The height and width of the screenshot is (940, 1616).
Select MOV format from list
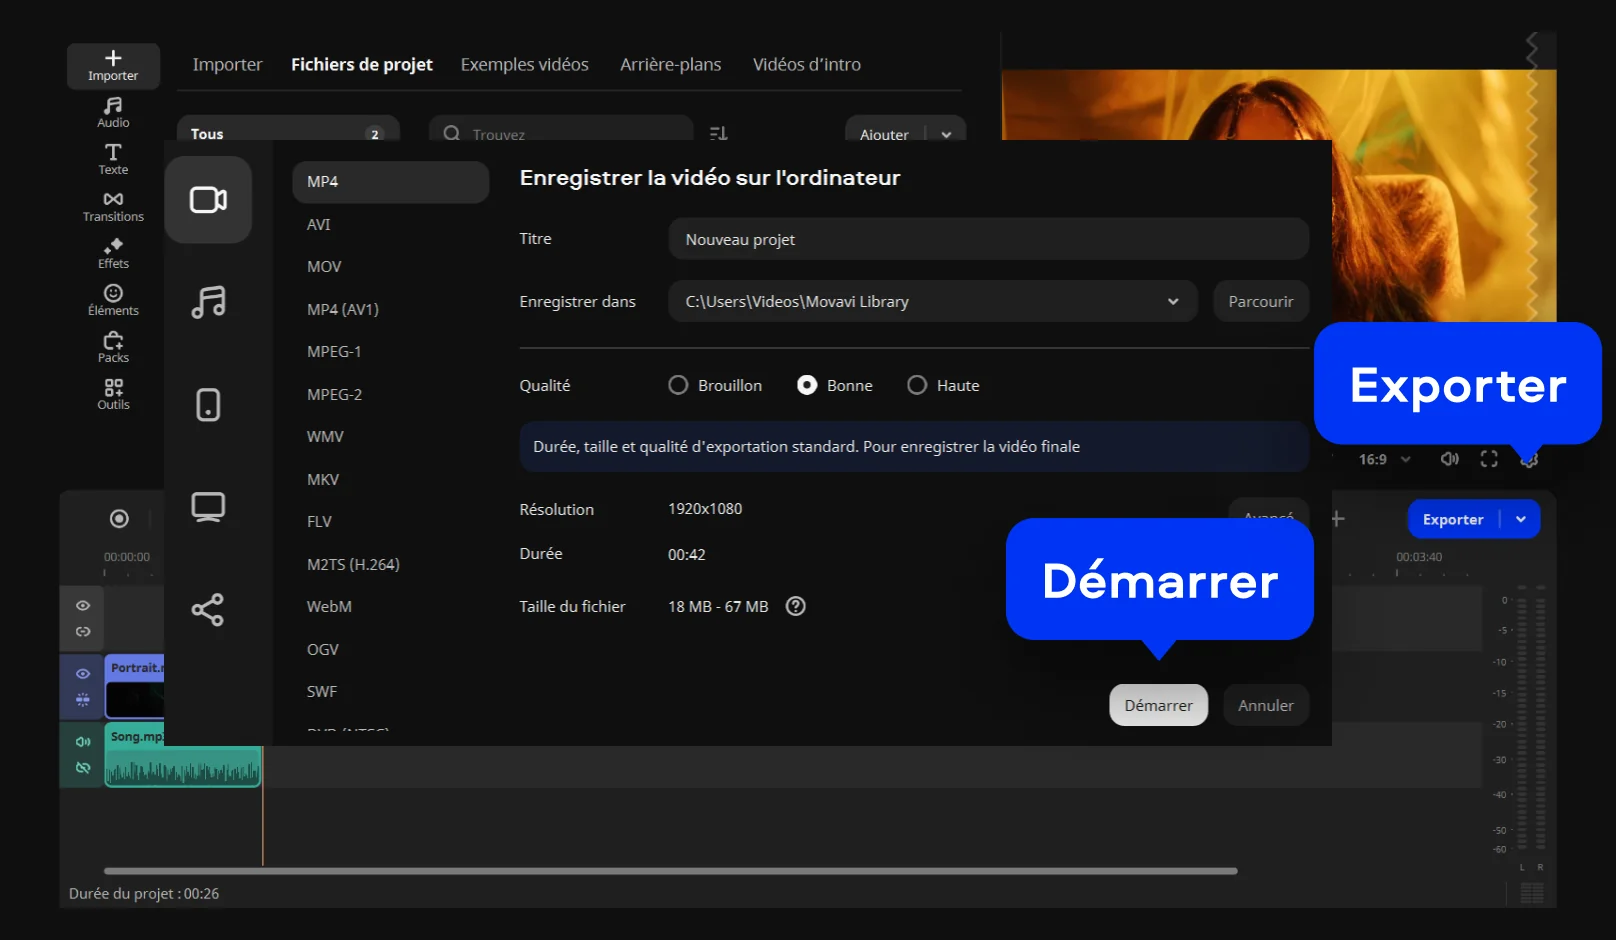pos(324,267)
